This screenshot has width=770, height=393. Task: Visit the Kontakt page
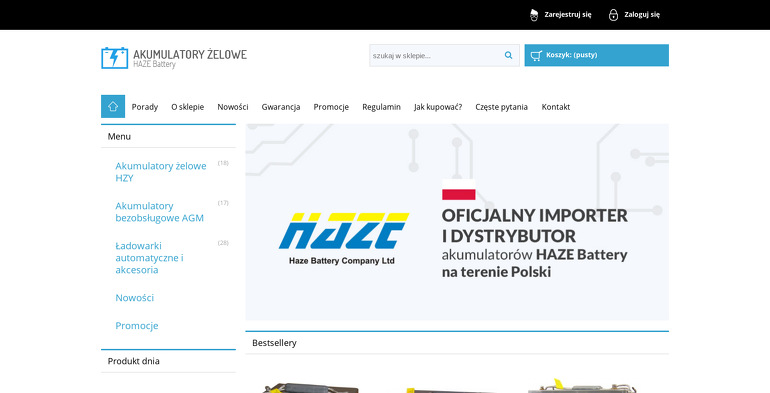point(556,107)
